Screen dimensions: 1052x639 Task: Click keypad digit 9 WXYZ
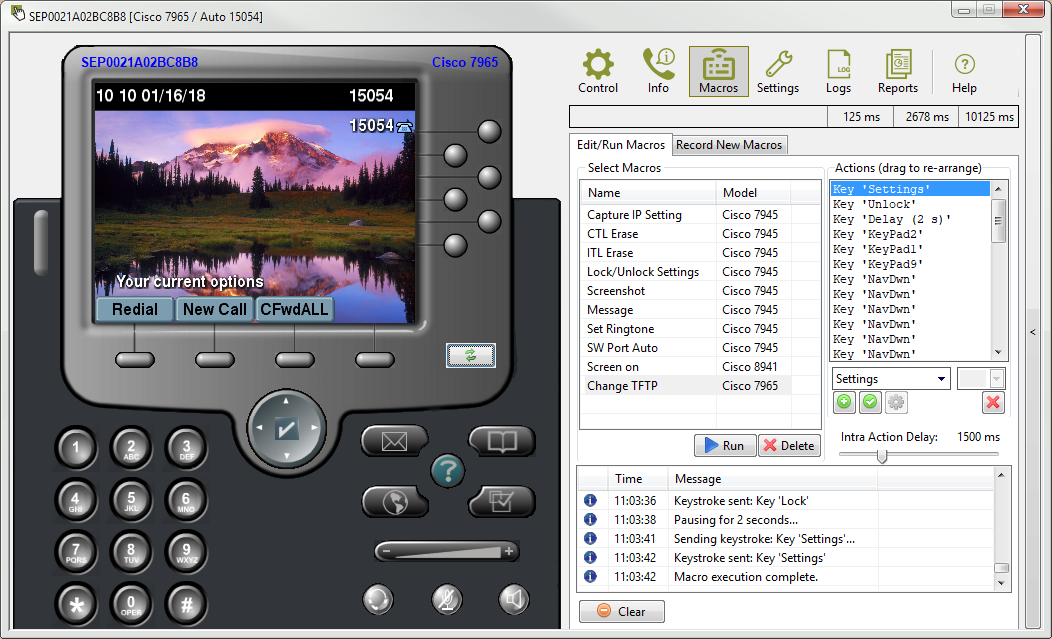tap(187, 552)
